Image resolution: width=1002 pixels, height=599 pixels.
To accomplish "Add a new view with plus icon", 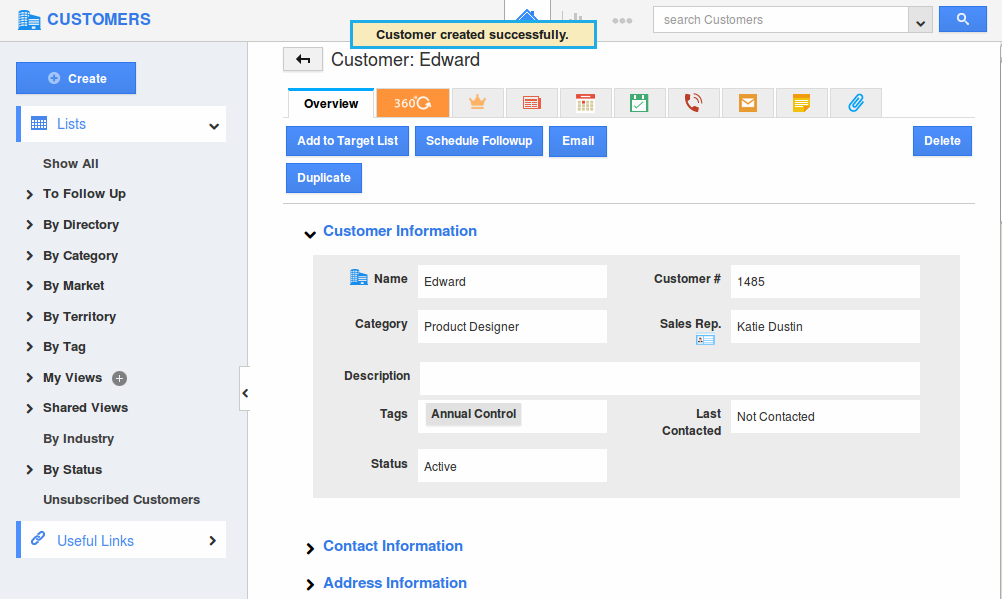I will [x=119, y=378].
